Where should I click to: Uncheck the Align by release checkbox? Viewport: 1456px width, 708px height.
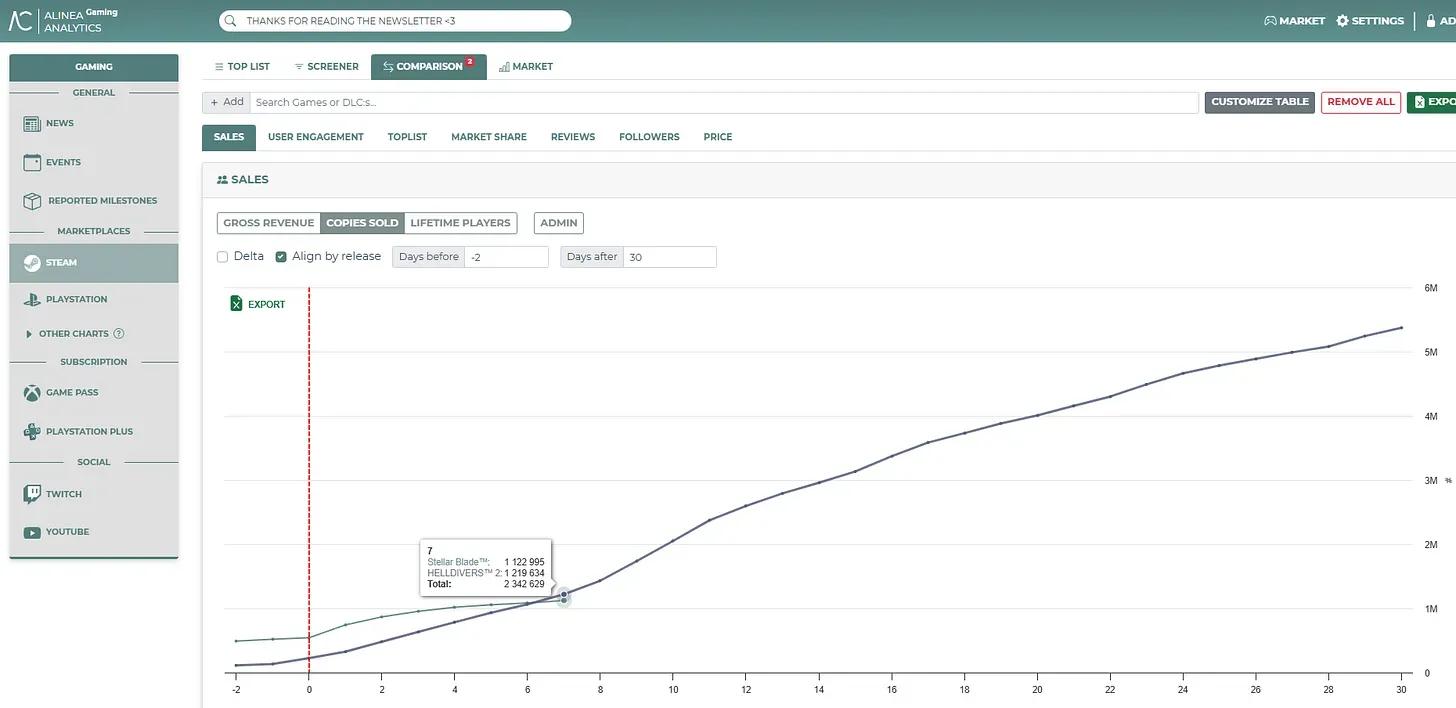[281, 257]
